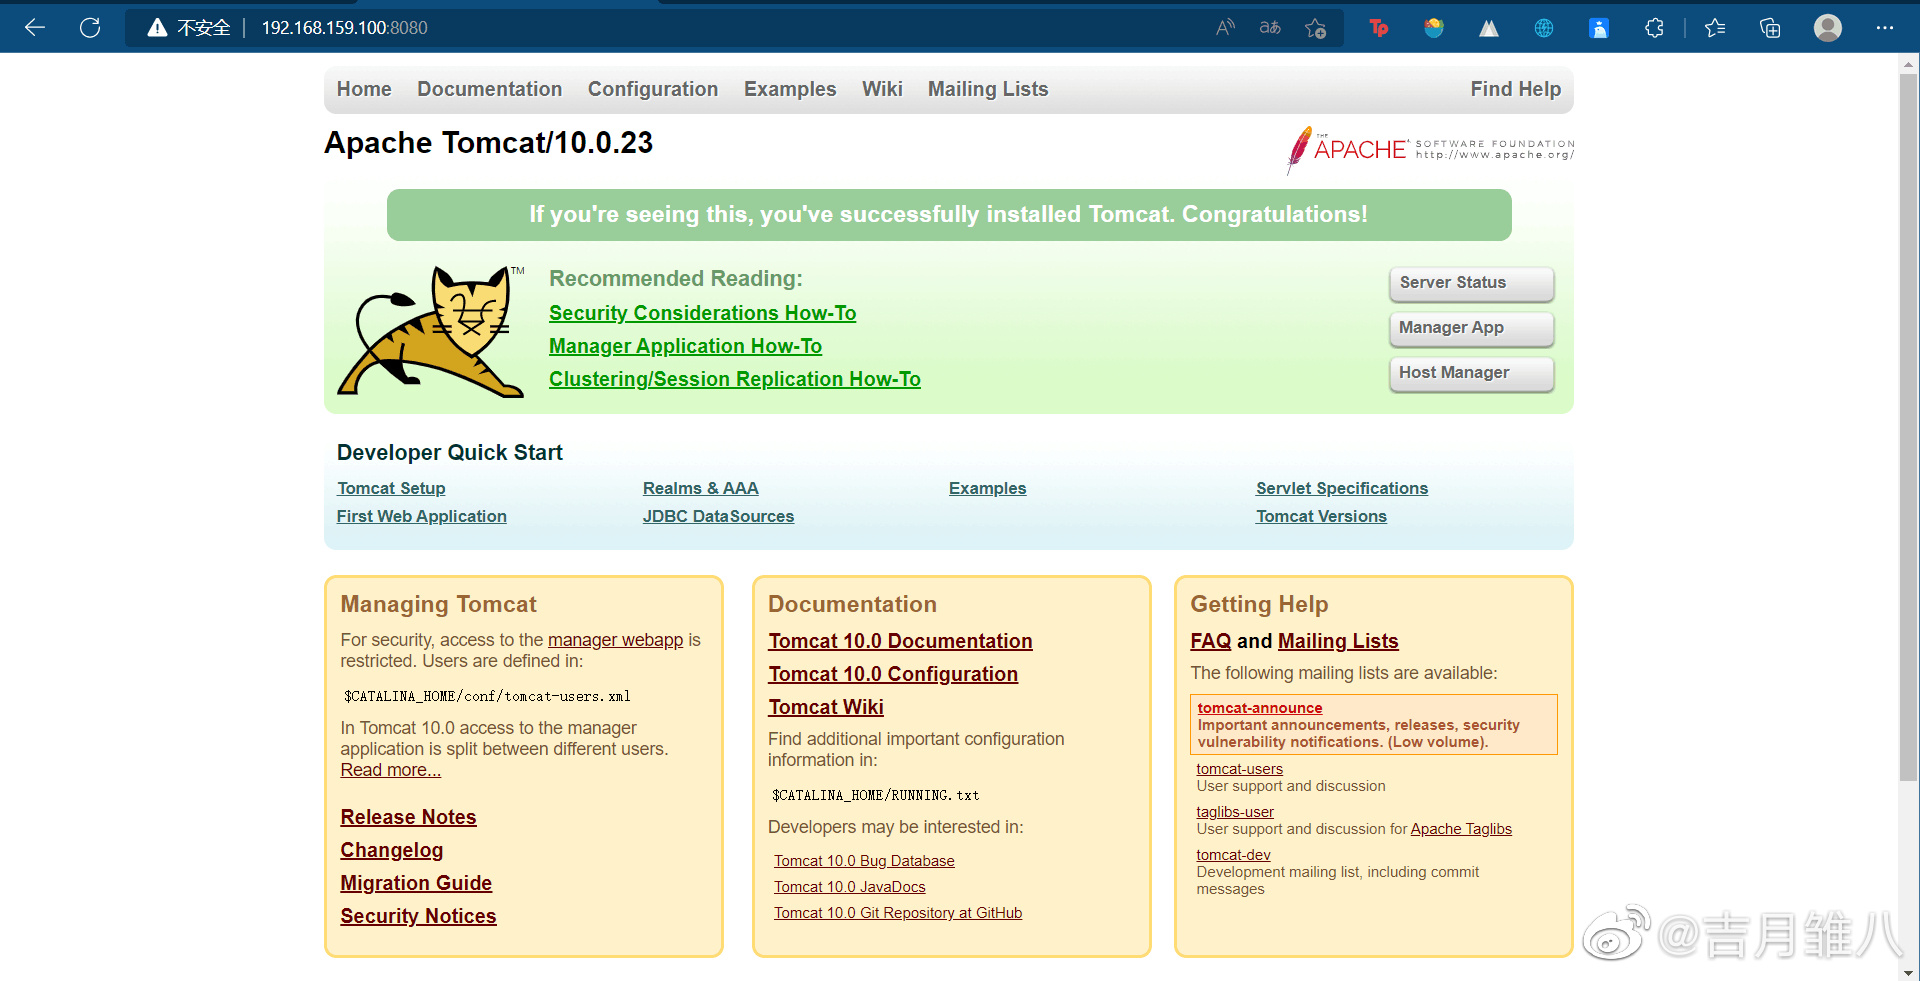Screen dimensions: 1920x981
Task: Open the red Tp extension icon
Action: point(1379,28)
